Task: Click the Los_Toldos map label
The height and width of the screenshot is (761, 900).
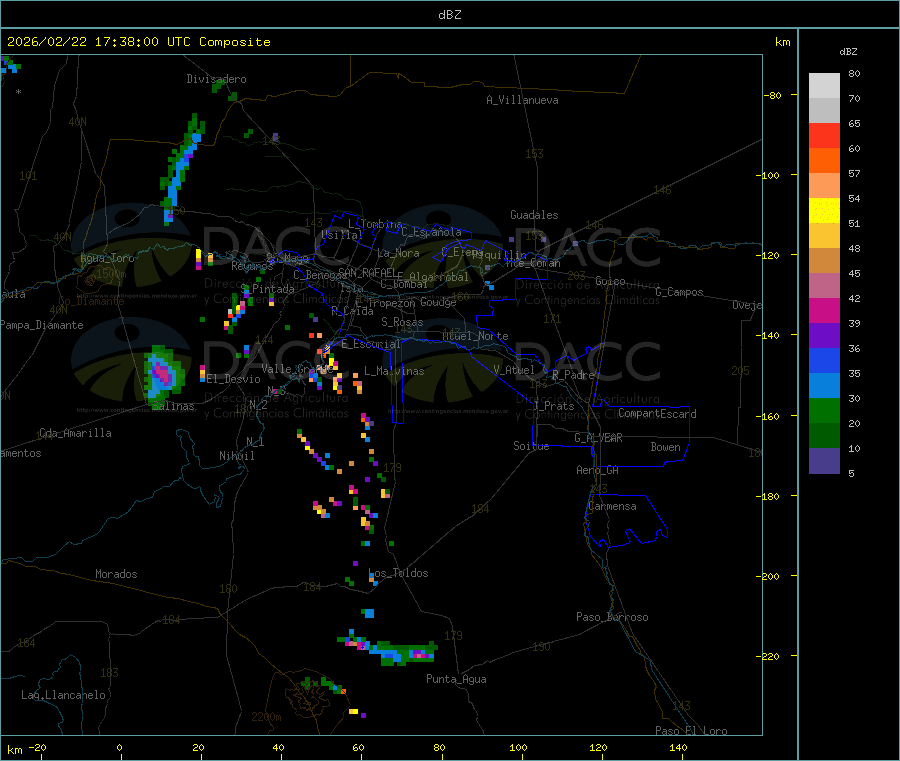Action: click(x=398, y=573)
